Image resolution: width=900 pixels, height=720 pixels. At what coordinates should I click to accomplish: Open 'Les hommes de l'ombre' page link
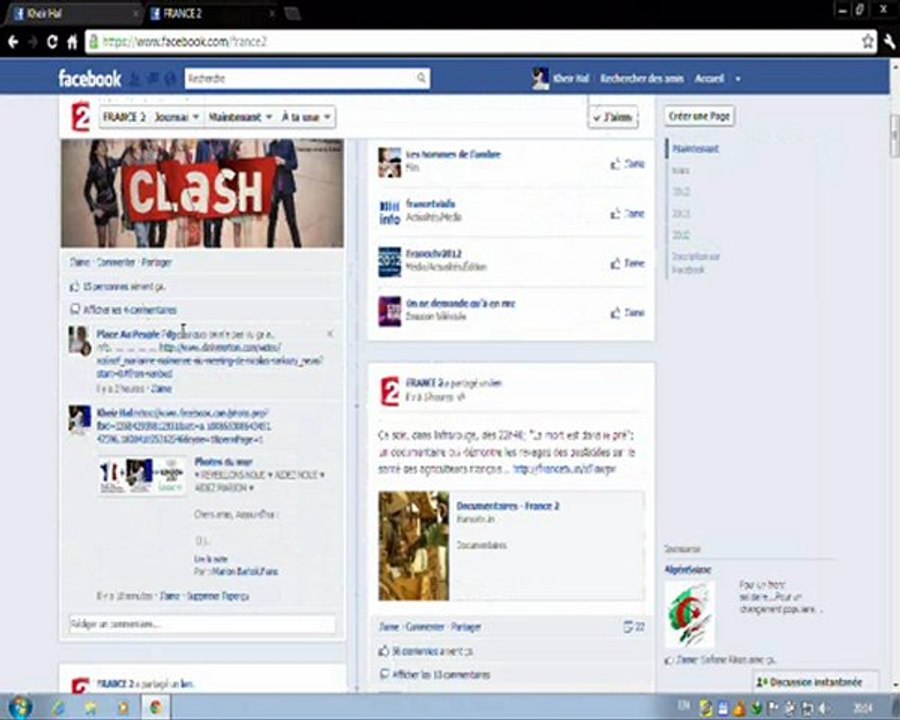pos(453,154)
